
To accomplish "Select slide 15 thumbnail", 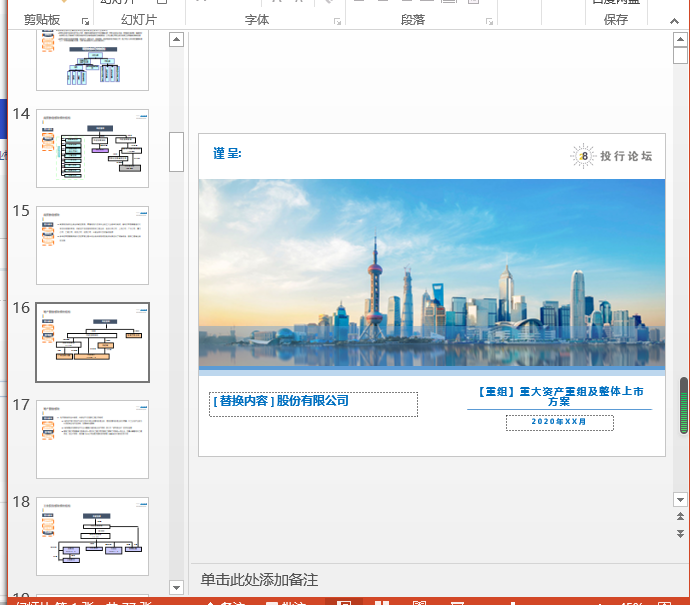I will [92, 246].
